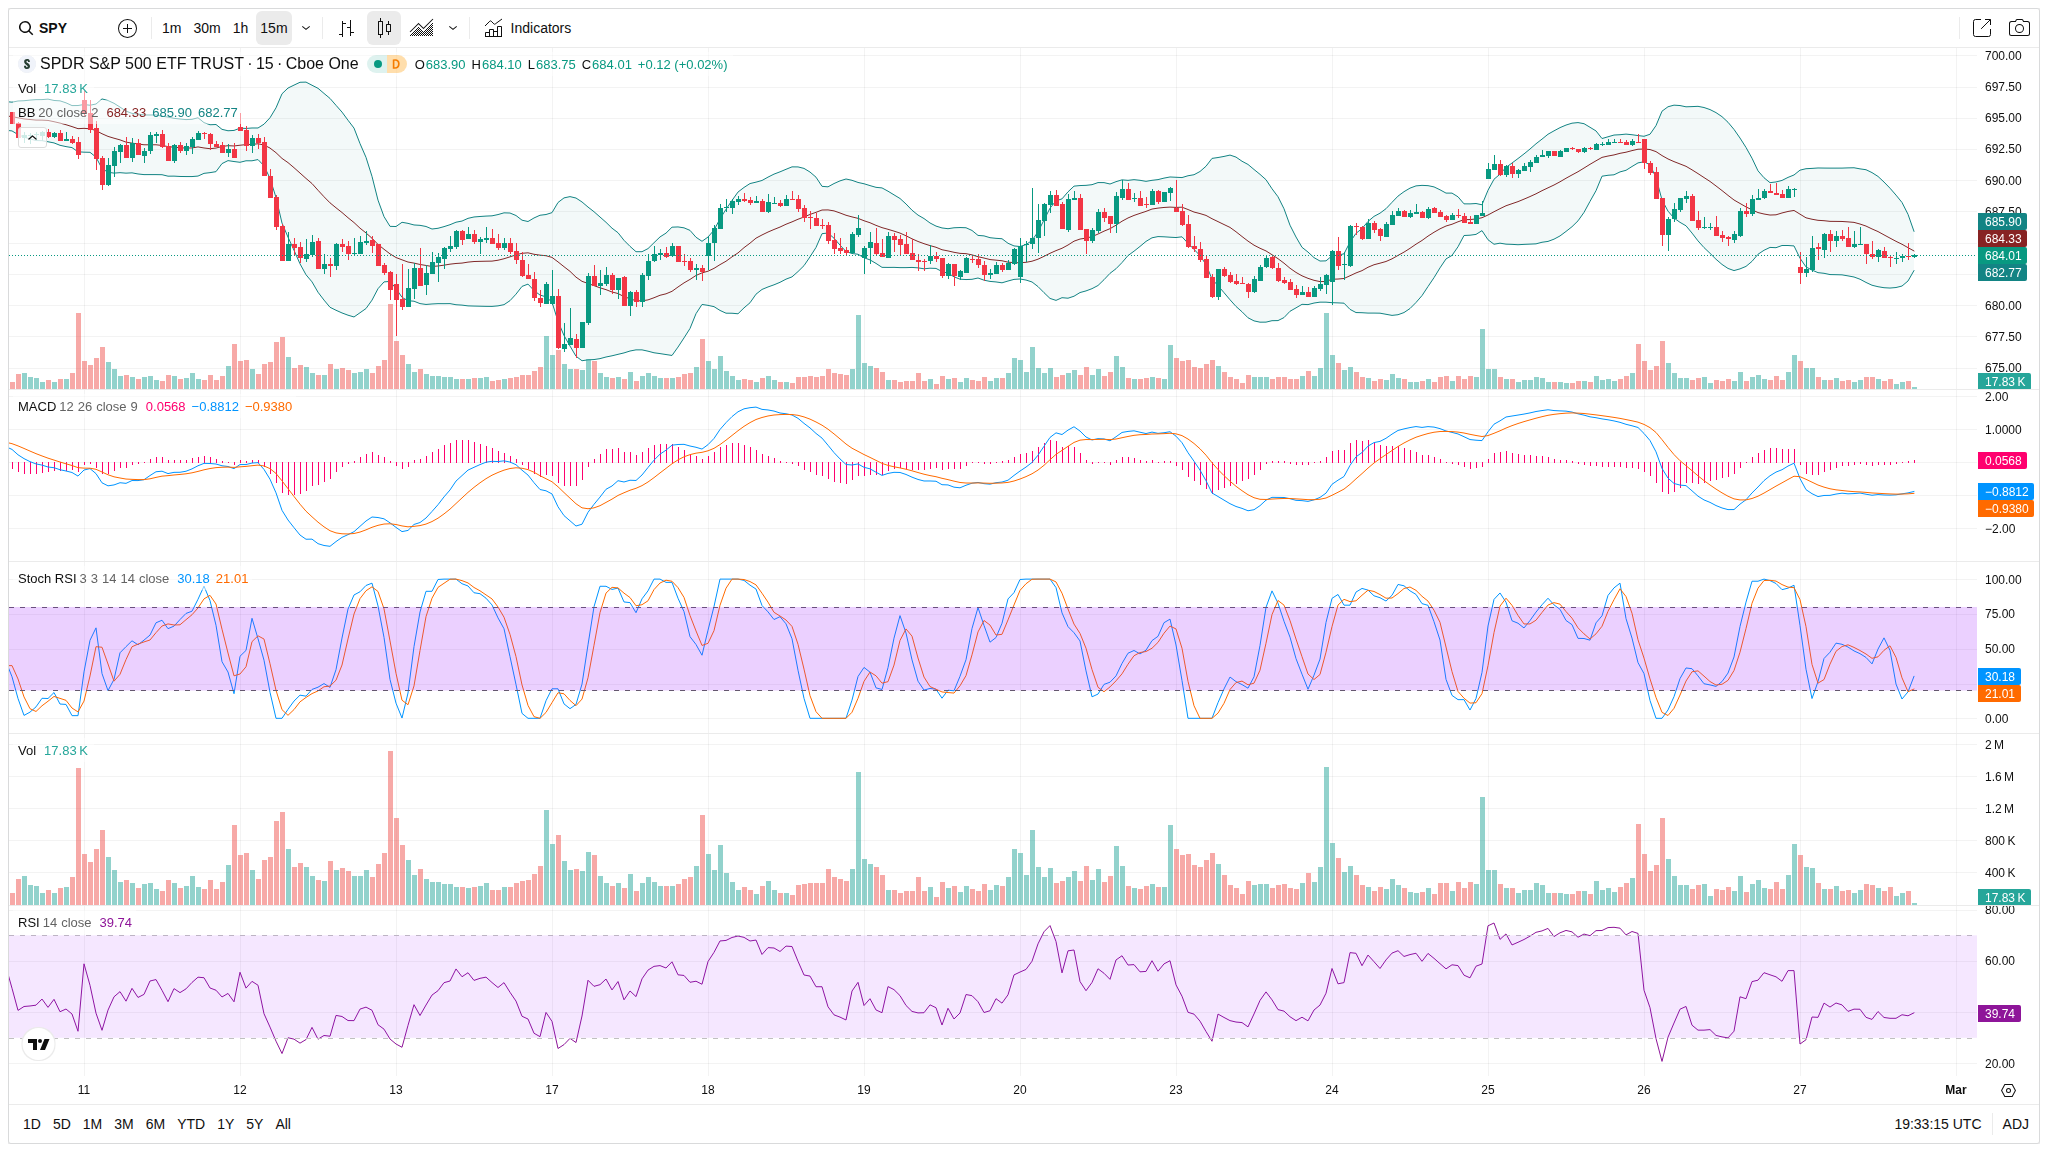
Task: Select the Bars chart style icon
Action: (x=346, y=28)
